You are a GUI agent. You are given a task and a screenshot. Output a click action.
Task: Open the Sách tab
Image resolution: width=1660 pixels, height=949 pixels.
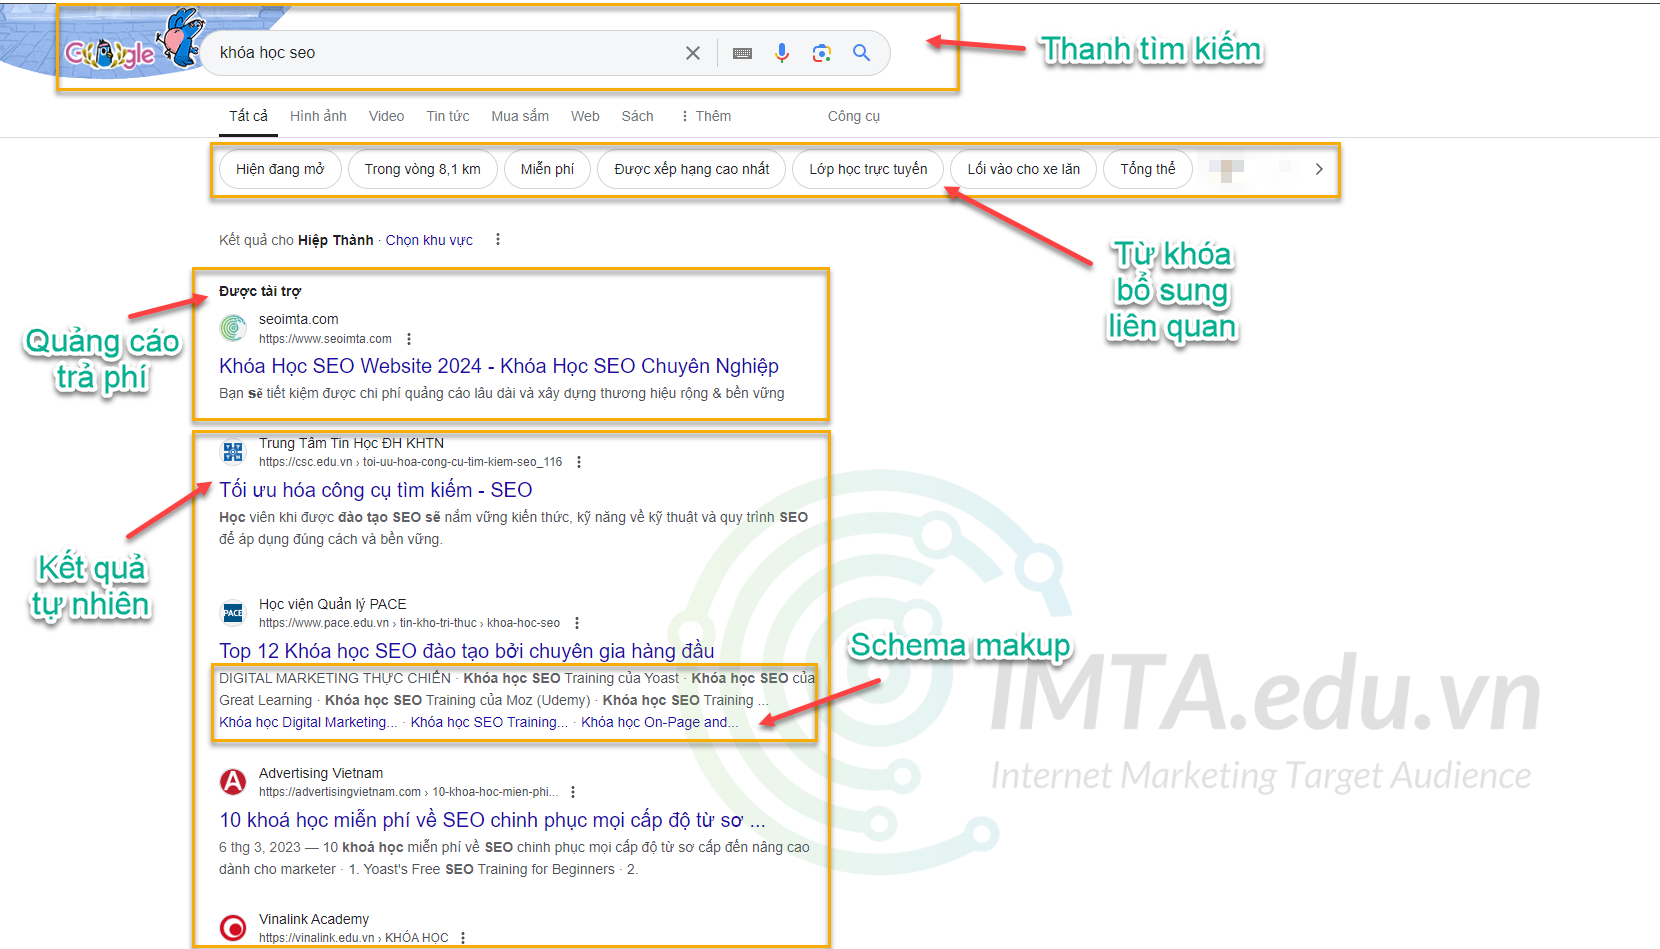click(637, 116)
